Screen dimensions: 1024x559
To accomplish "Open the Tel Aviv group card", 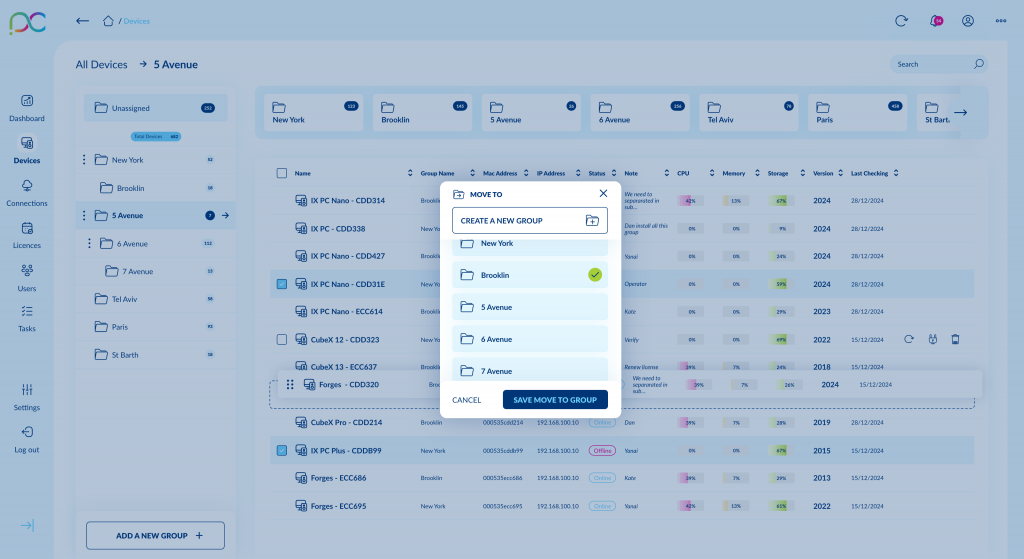I will 748,112.
